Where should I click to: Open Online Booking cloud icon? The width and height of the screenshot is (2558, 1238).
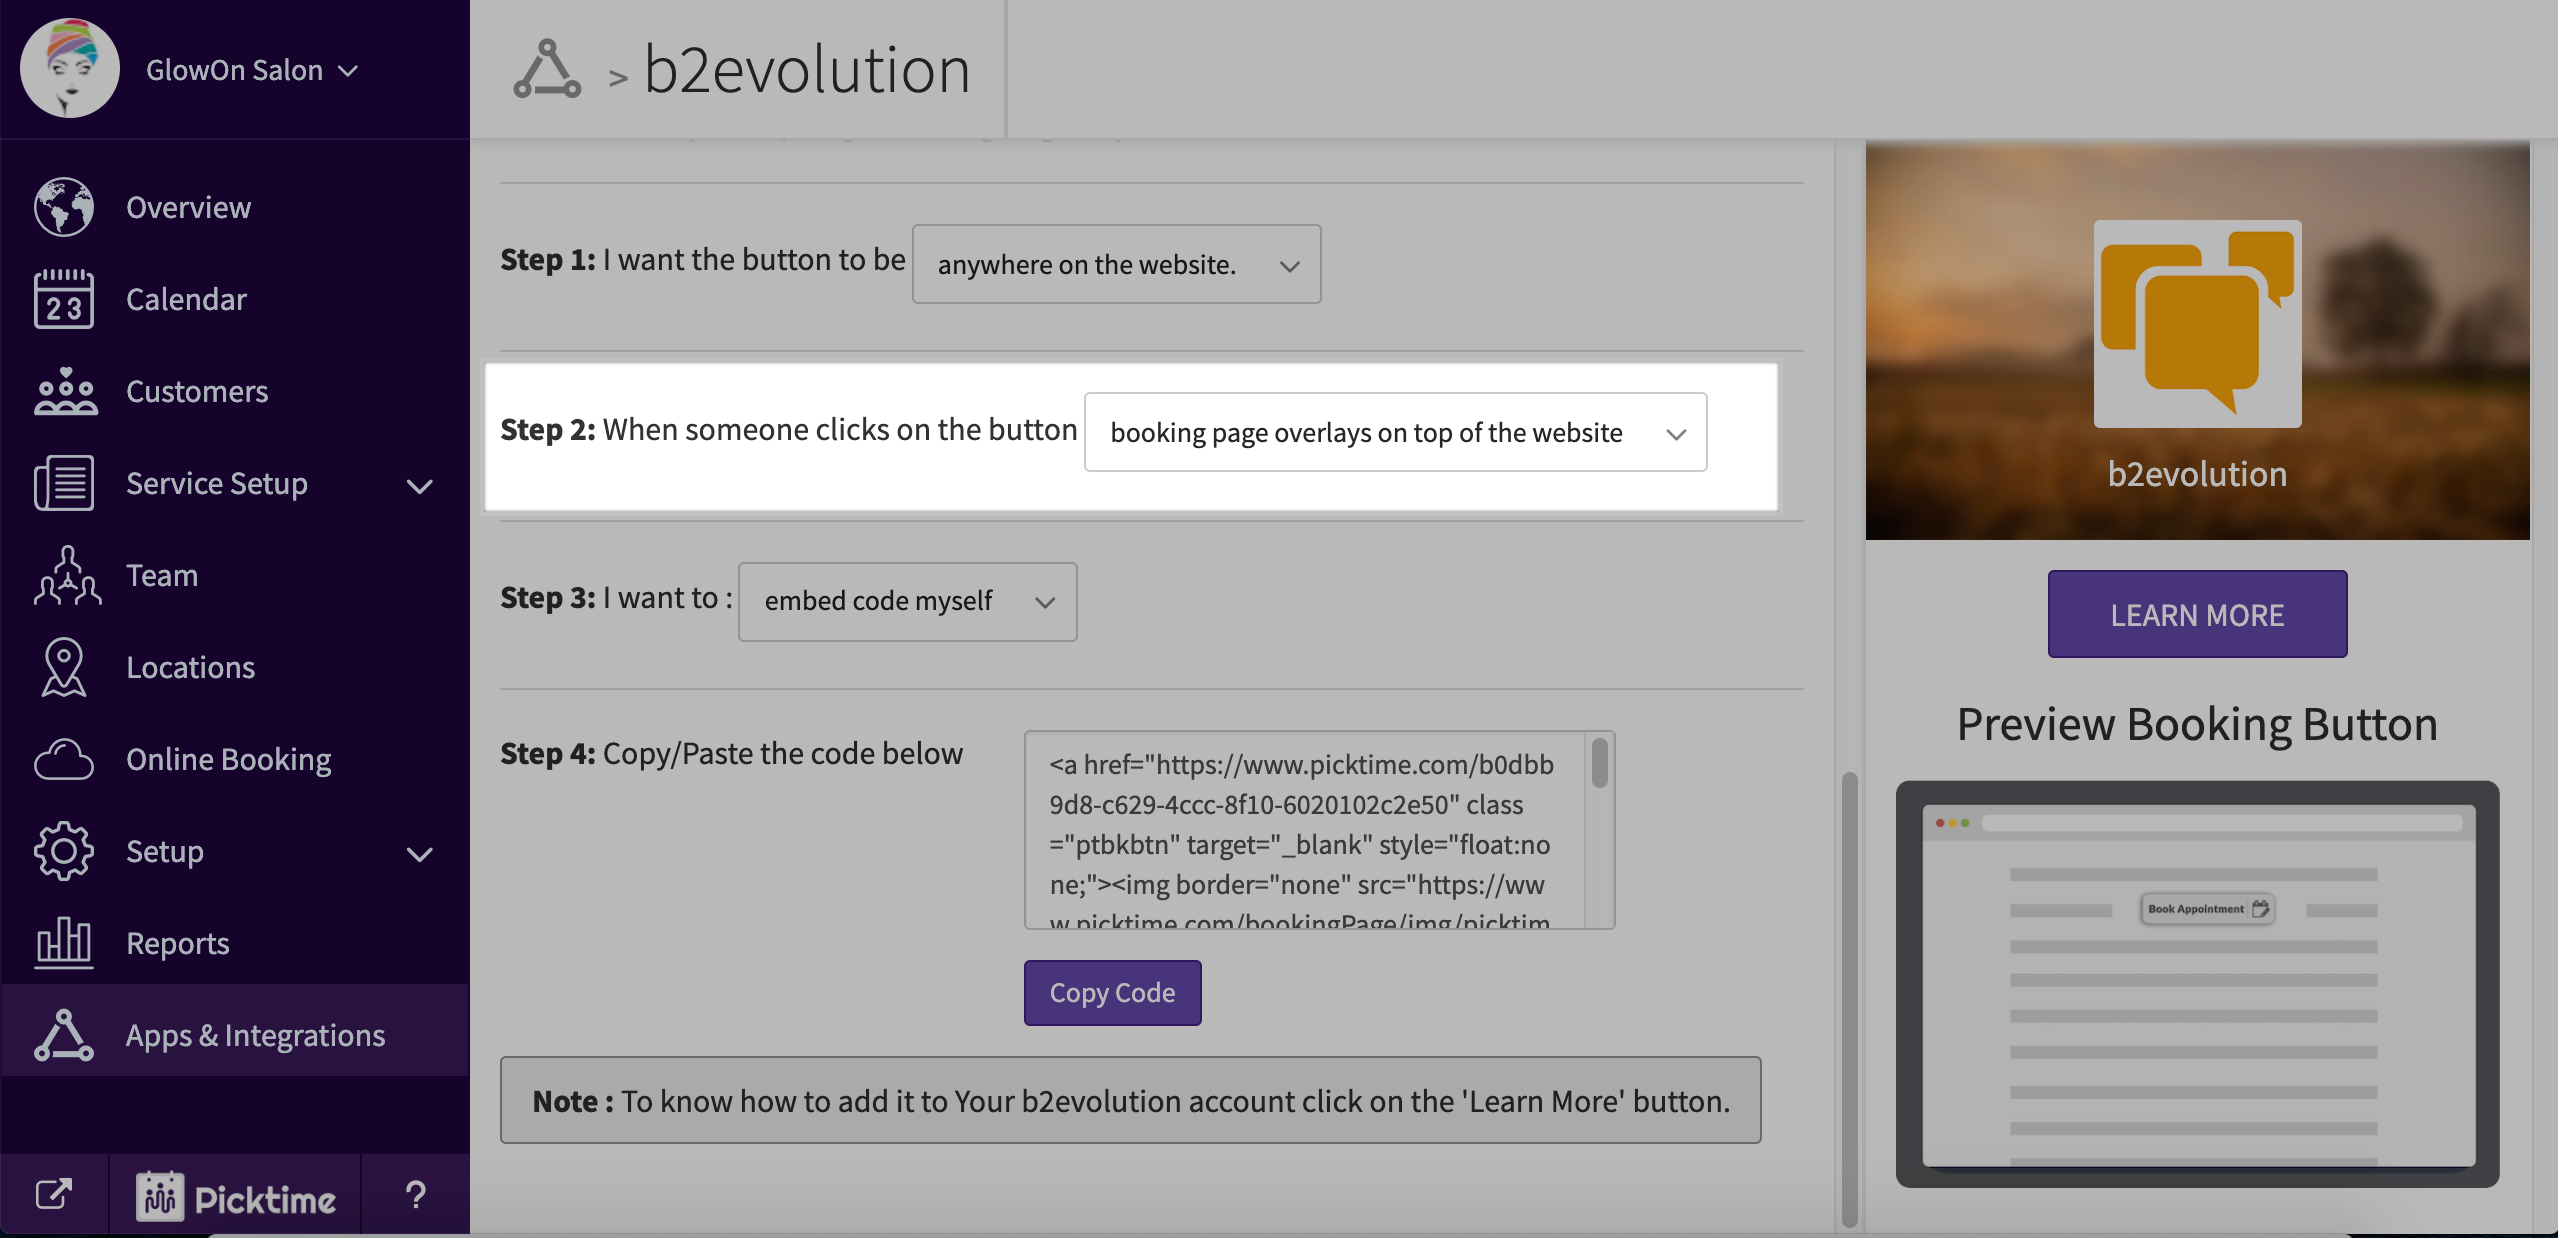(64, 759)
